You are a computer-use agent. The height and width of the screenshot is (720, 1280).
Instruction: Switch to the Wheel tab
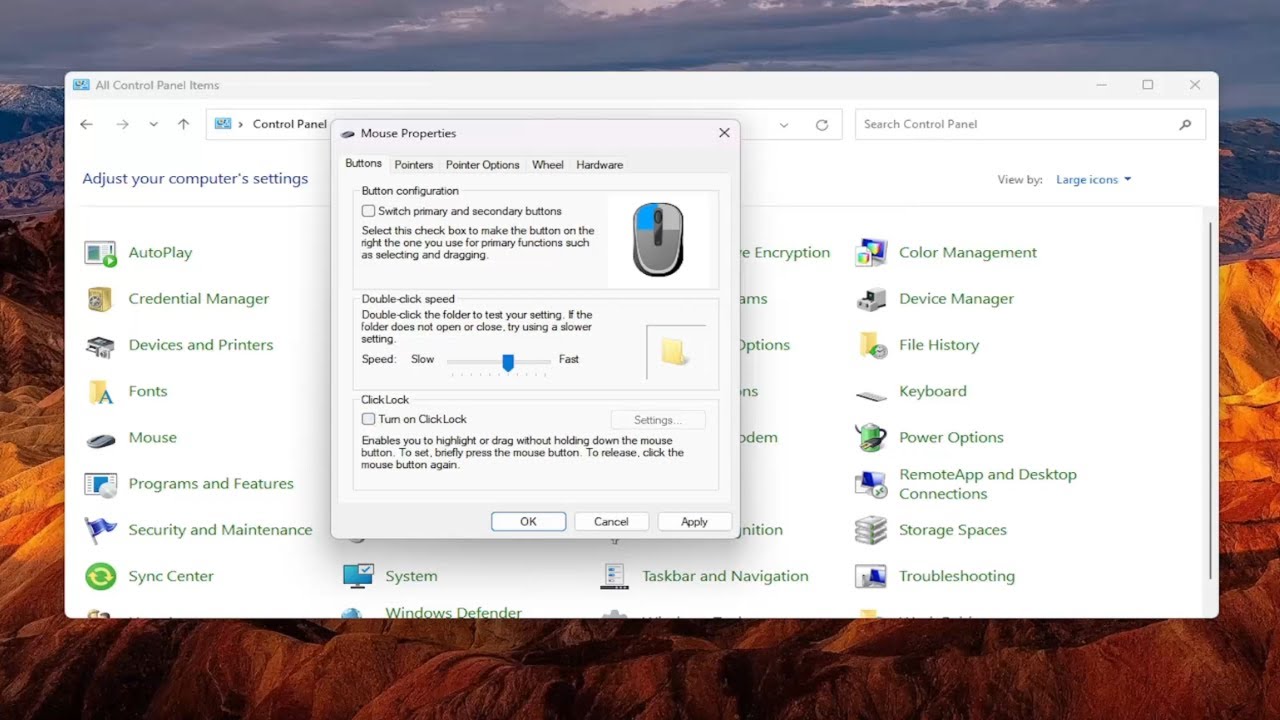point(547,164)
